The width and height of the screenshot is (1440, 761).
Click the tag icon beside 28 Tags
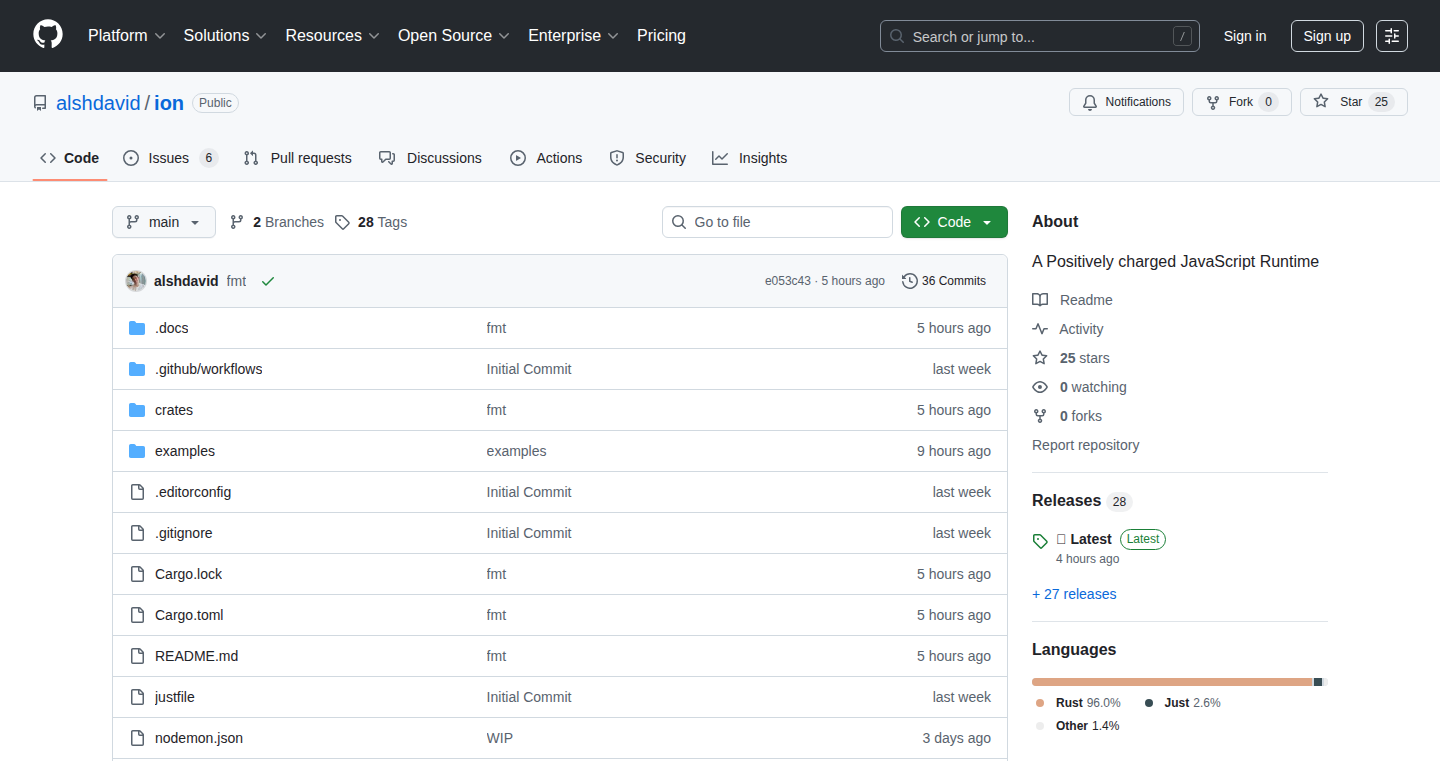pos(342,222)
